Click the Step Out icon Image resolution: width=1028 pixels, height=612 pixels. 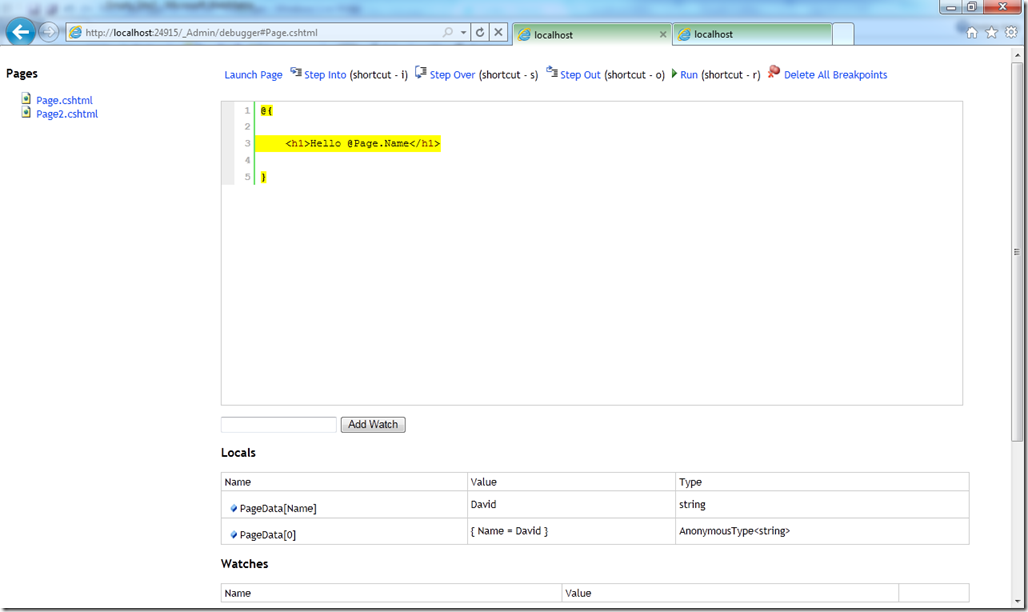click(552, 72)
